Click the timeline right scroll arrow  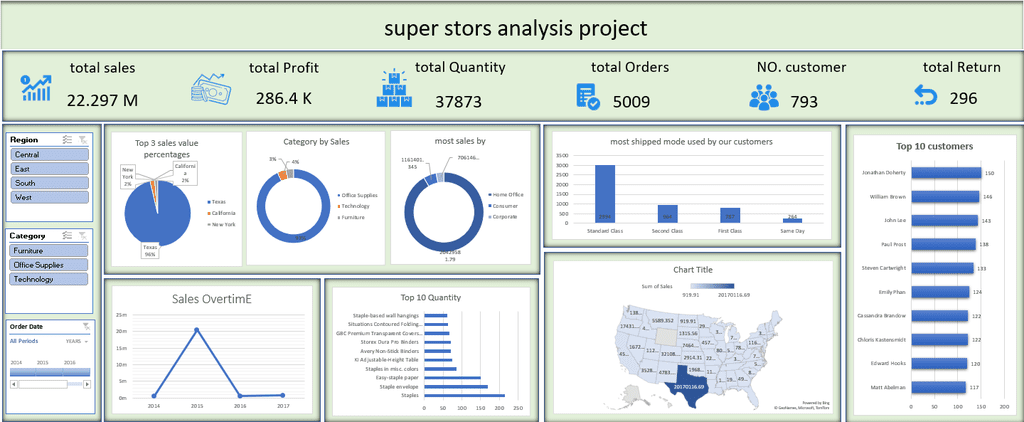(x=88, y=384)
